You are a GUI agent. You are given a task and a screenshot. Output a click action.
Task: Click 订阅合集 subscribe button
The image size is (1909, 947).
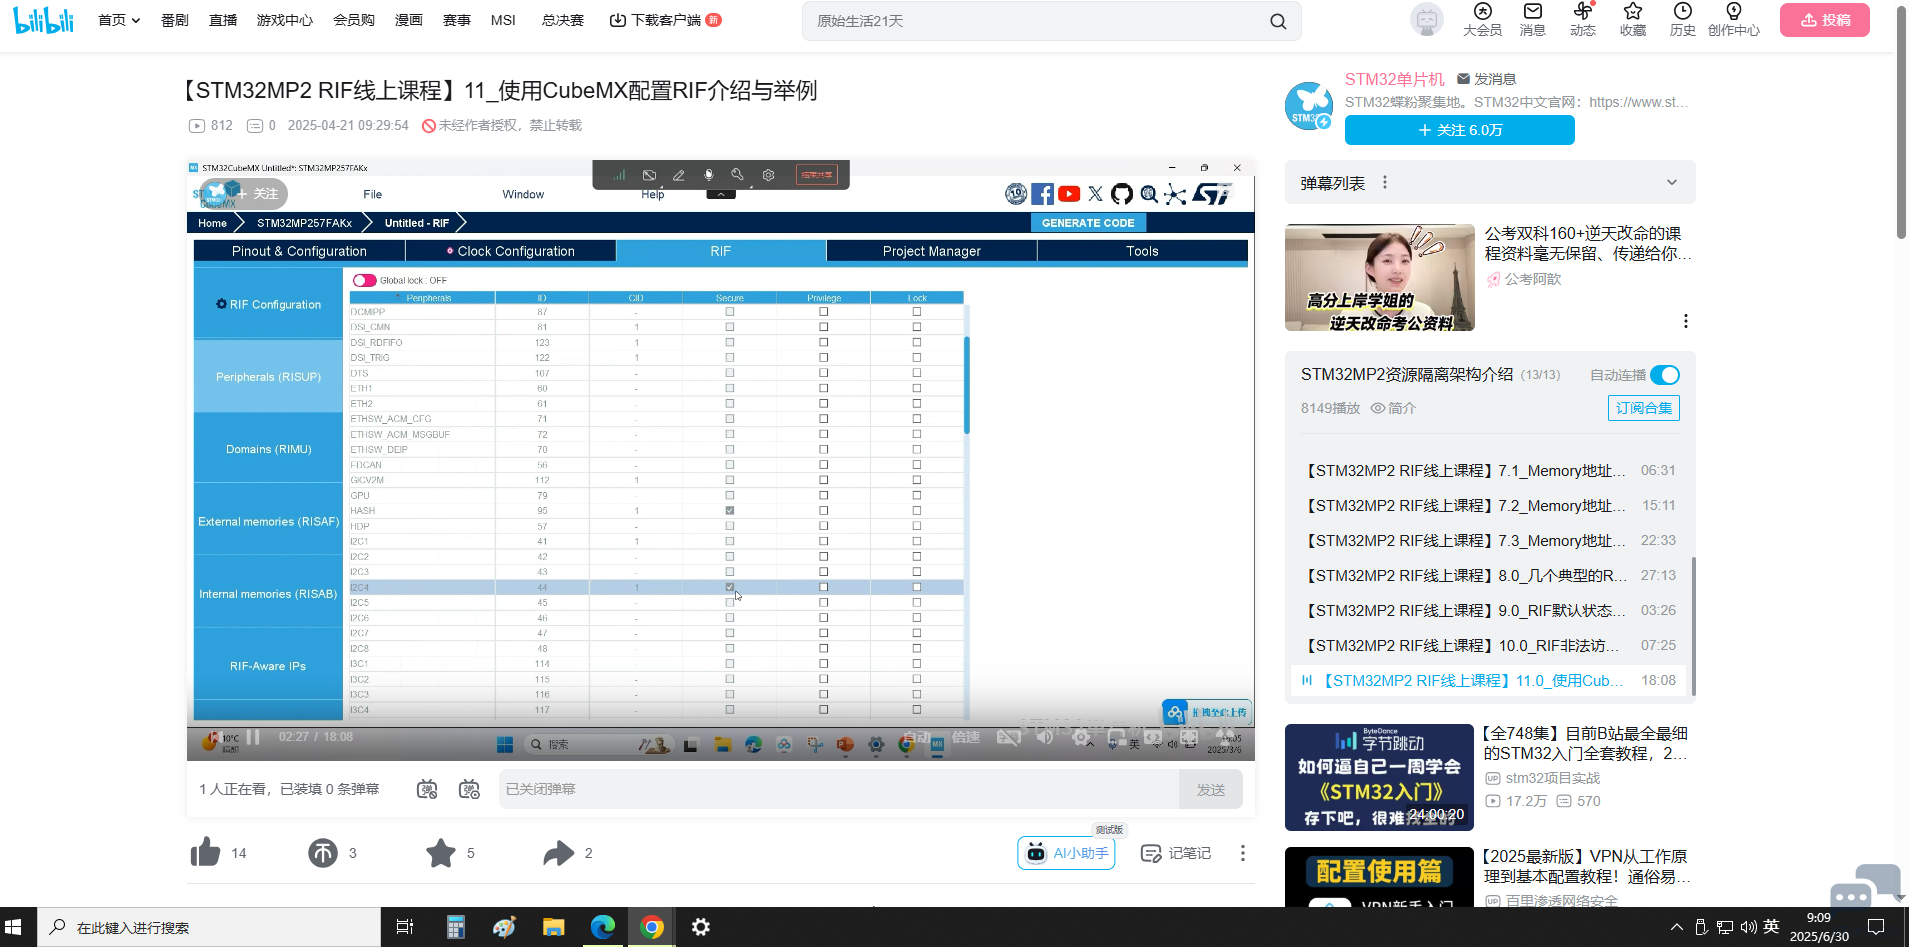coord(1644,408)
